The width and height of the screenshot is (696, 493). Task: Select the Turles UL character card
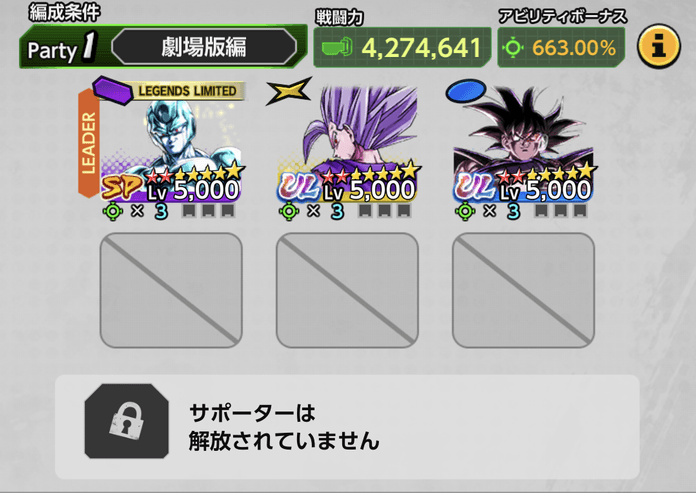523,145
